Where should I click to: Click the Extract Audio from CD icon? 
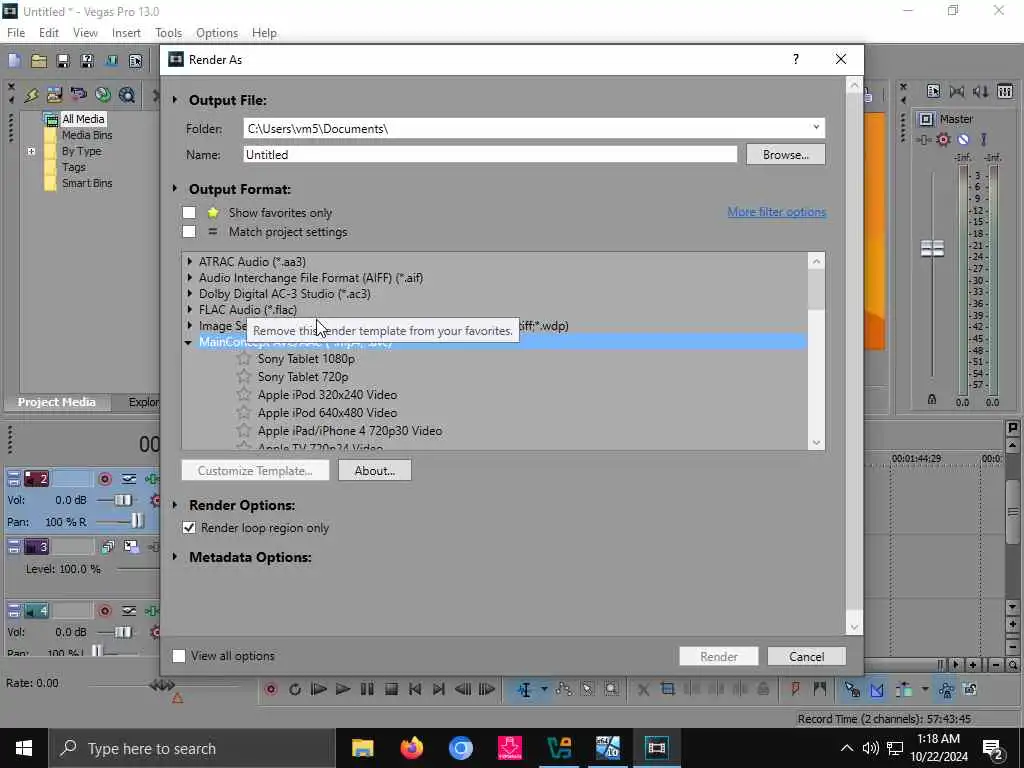103,95
